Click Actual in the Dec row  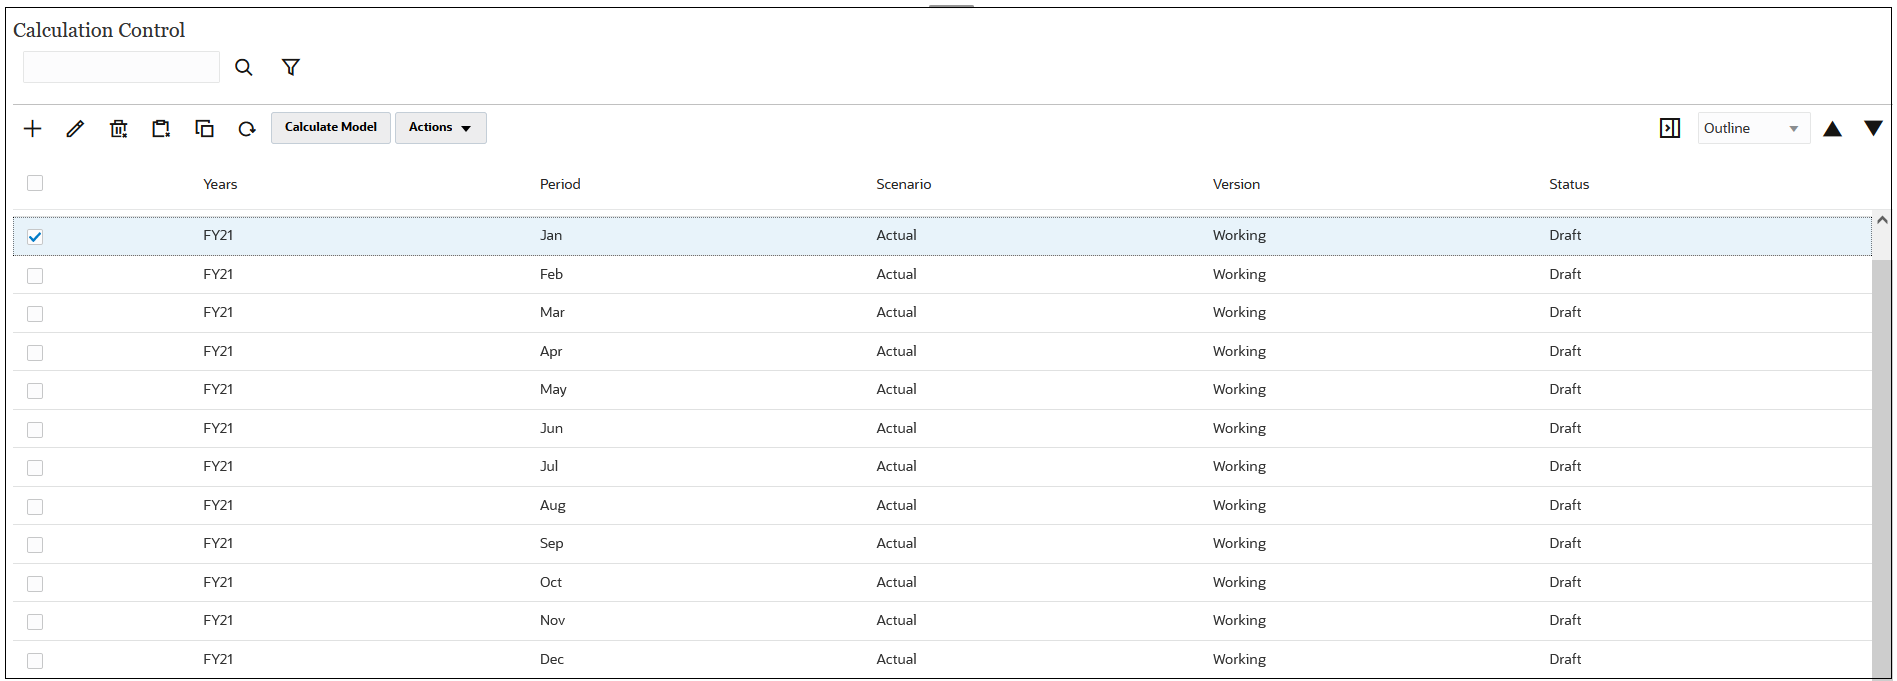pyautogui.click(x=896, y=659)
